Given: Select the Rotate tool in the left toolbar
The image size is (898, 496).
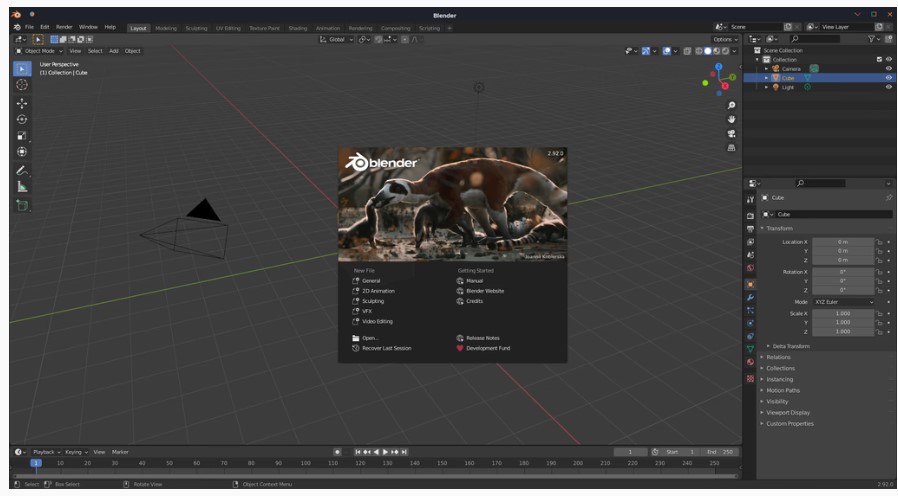Looking at the screenshot, I should (22, 120).
